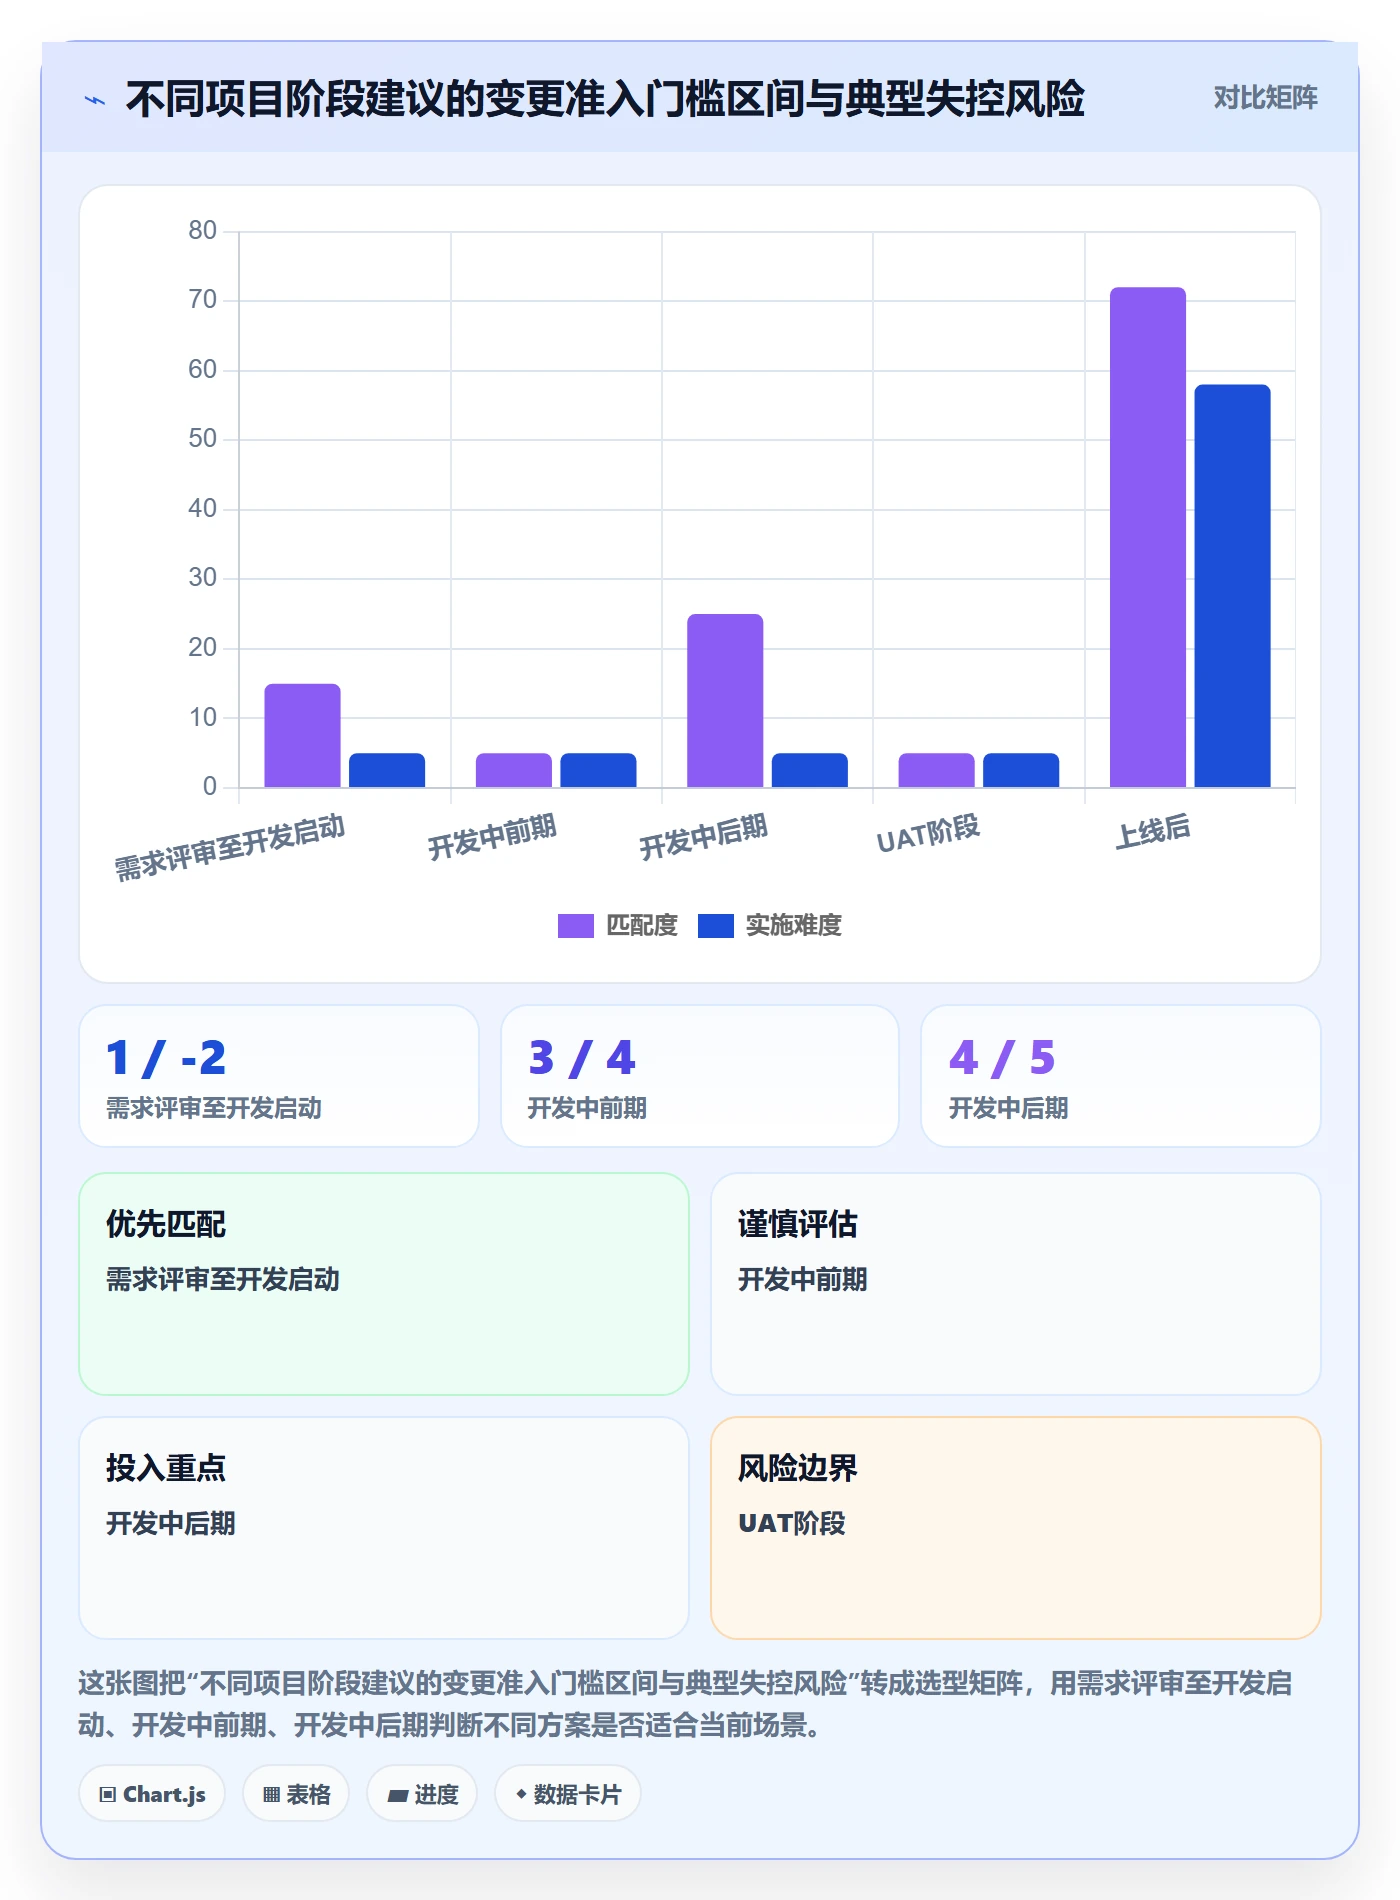The height and width of the screenshot is (1900, 1400).
Task: Open the green 优先匹配 card
Action: click(384, 1284)
